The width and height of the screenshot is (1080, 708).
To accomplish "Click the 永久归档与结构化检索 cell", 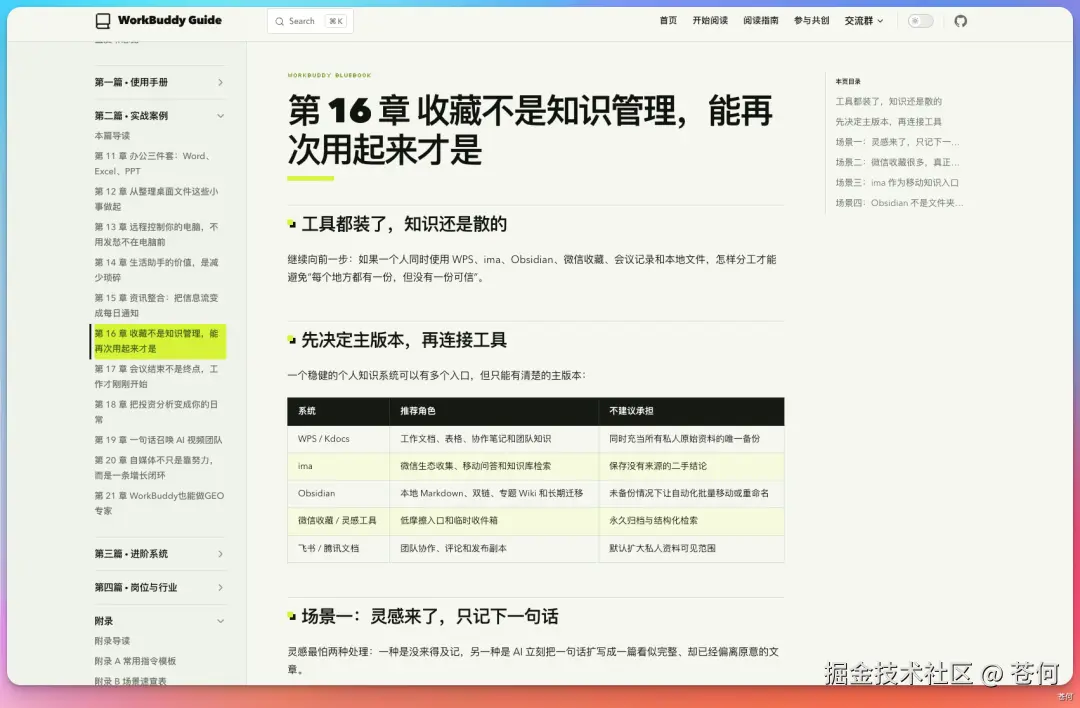I will [x=692, y=521].
